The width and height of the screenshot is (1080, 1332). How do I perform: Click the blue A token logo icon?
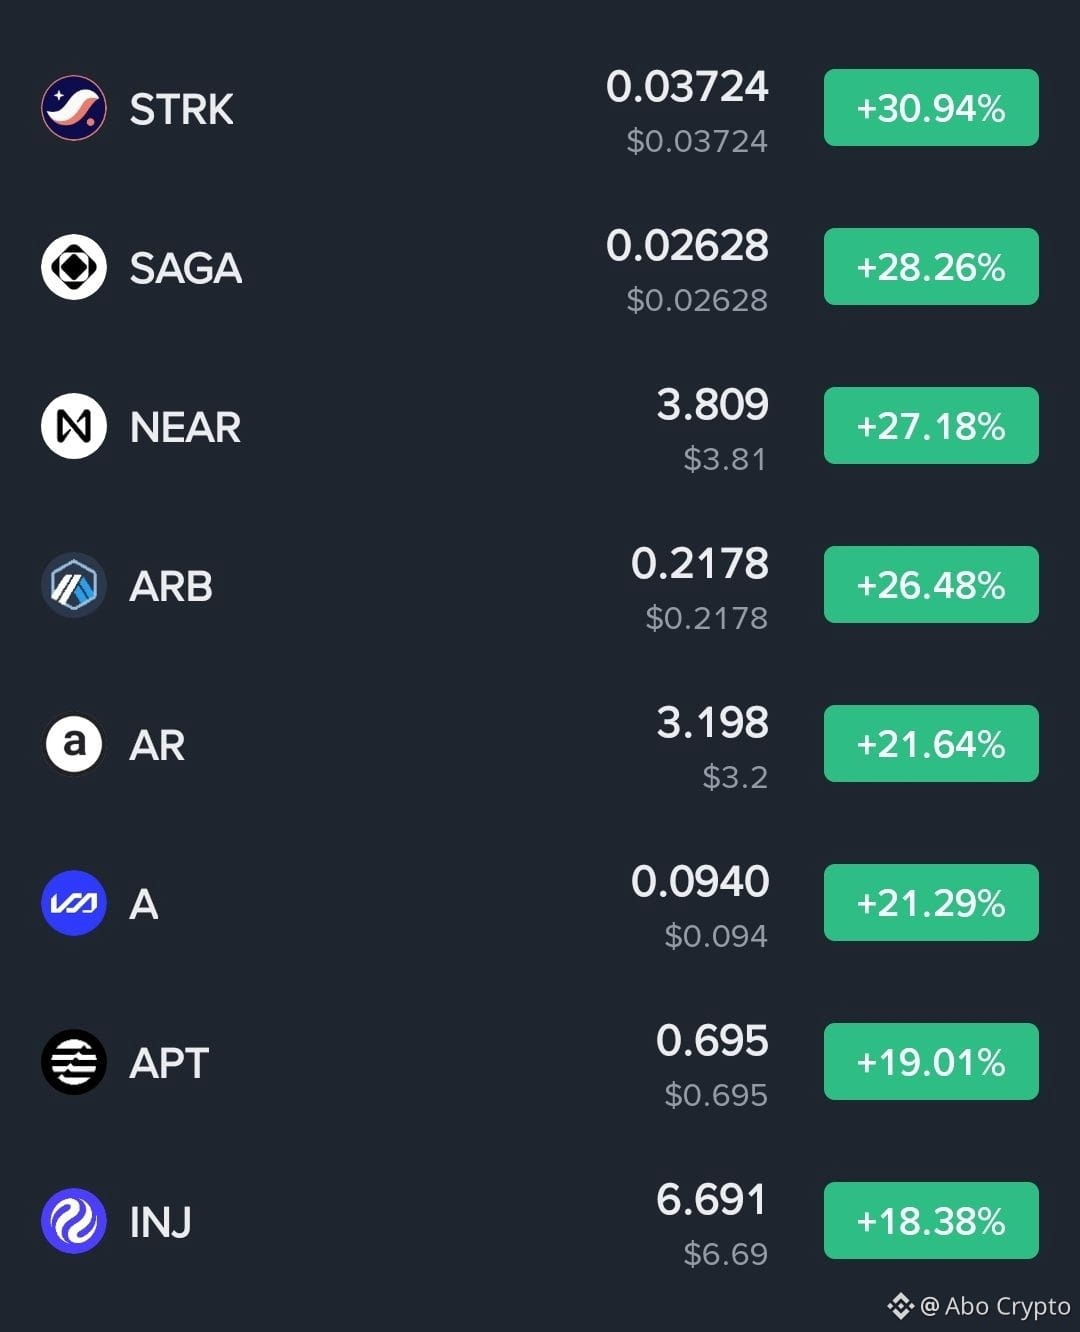pyautogui.click(x=74, y=903)
